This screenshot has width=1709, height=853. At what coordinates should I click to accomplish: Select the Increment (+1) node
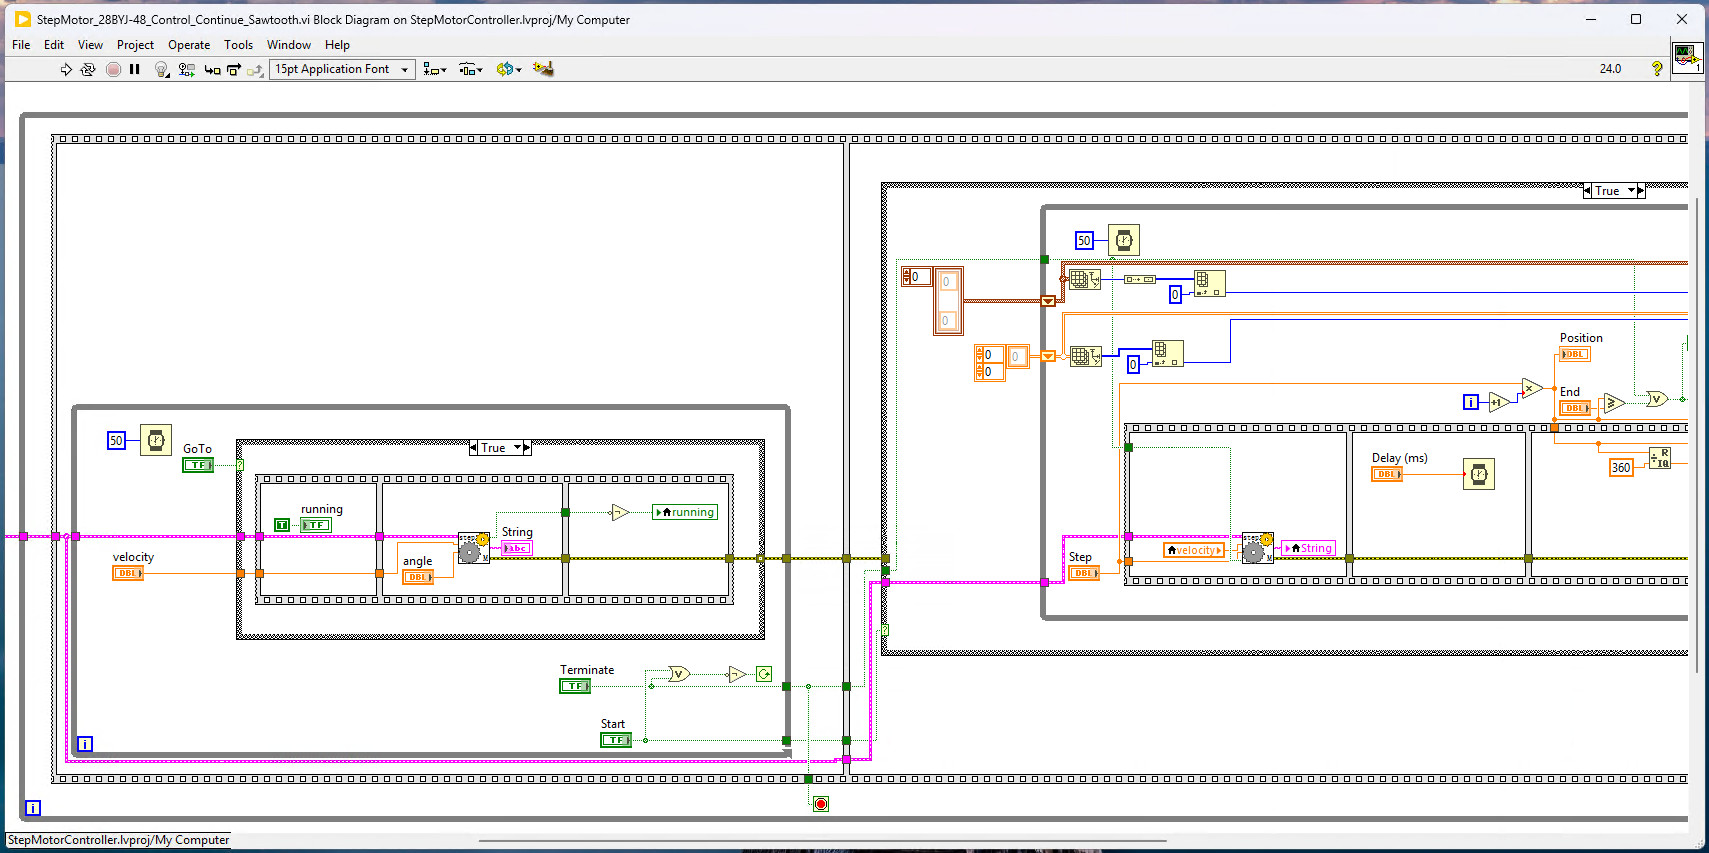point(1499,402)
